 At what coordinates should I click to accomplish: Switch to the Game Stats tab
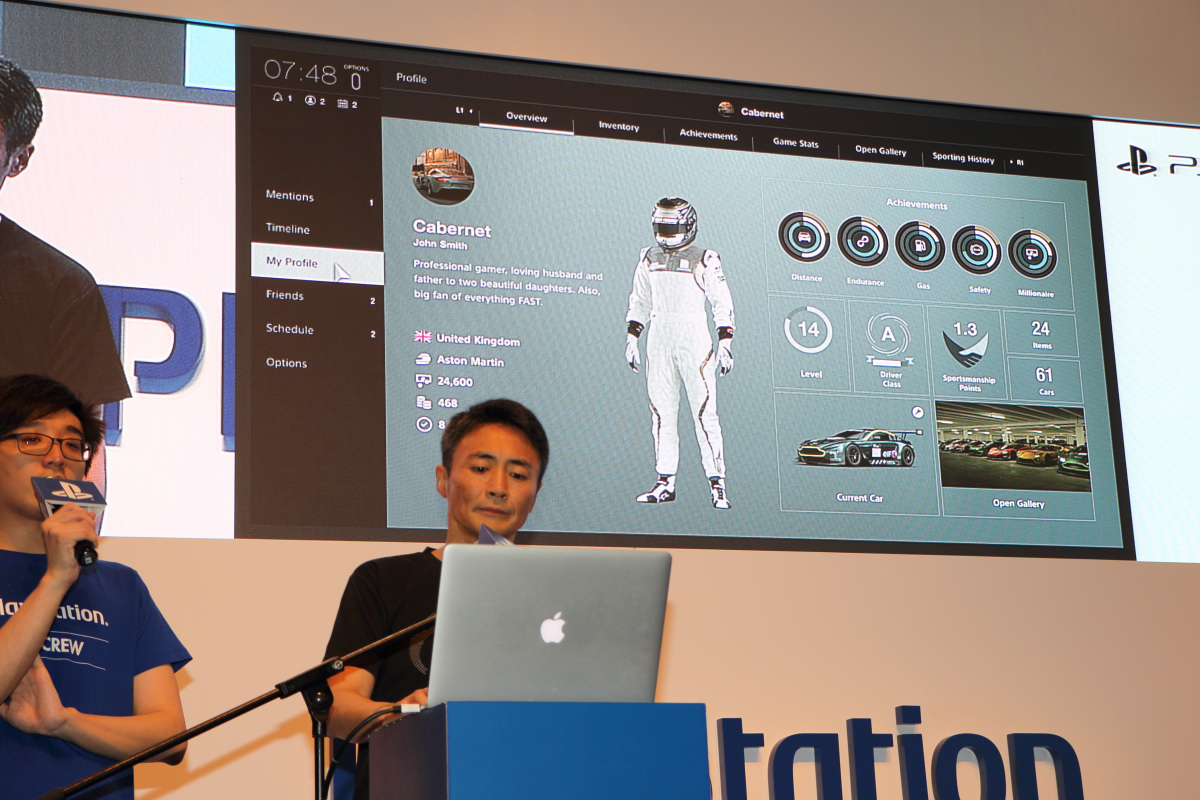click(795, 143)
